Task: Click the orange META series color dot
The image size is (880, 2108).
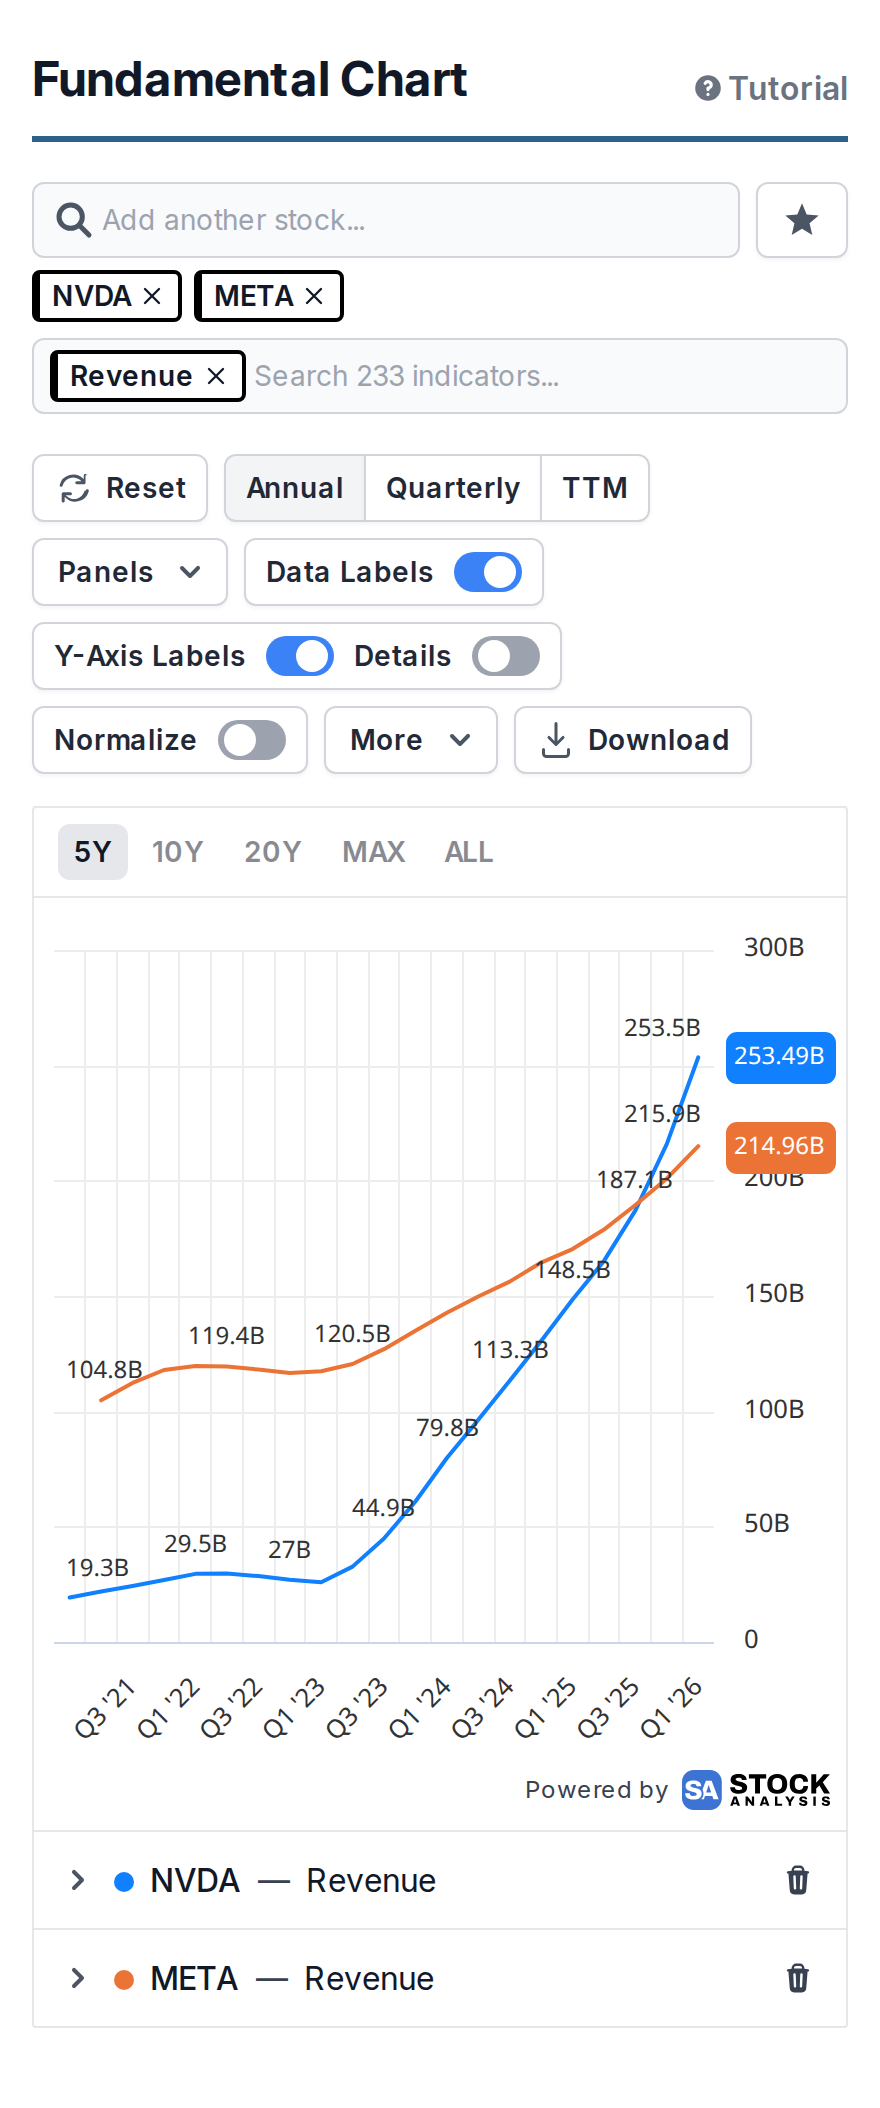Action: tap(124, 1979)
